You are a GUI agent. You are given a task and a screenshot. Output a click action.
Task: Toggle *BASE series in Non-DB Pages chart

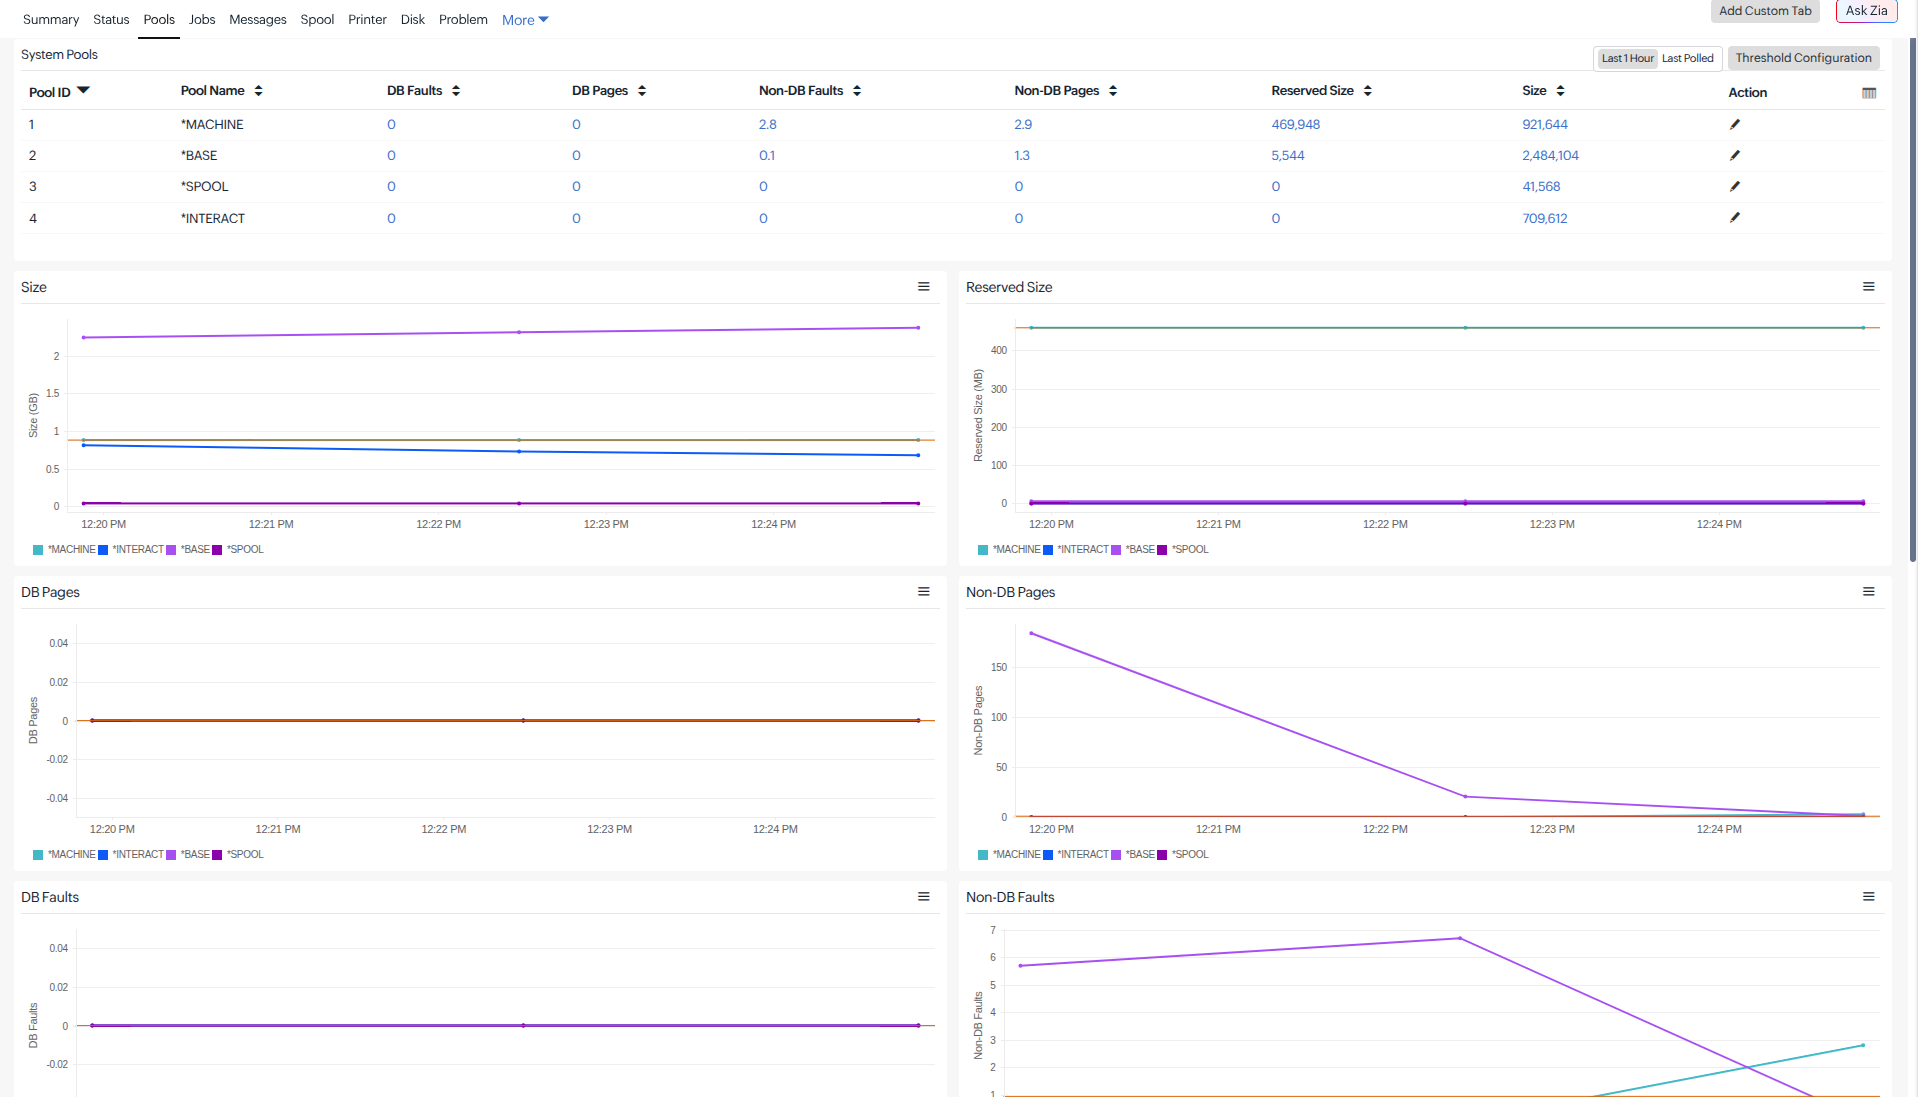1133,854
